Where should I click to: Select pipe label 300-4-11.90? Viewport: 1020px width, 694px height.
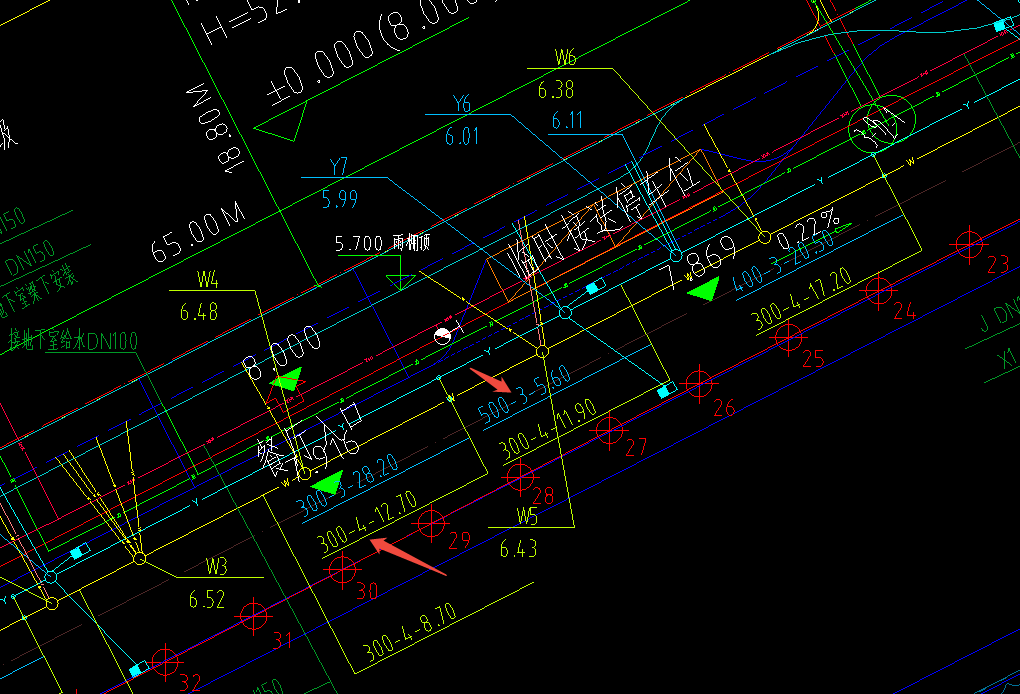pyautogui.click(x=548, y=429)
